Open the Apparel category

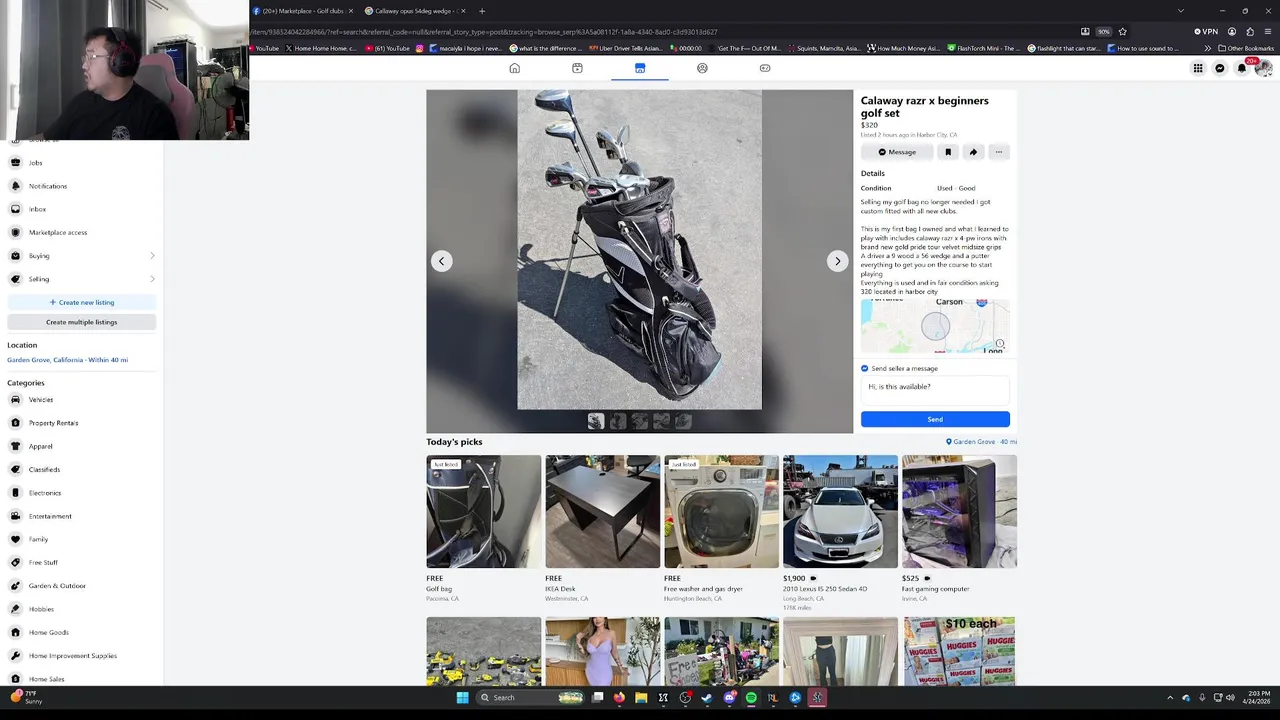pyautogui.click(x=82, y=446)
